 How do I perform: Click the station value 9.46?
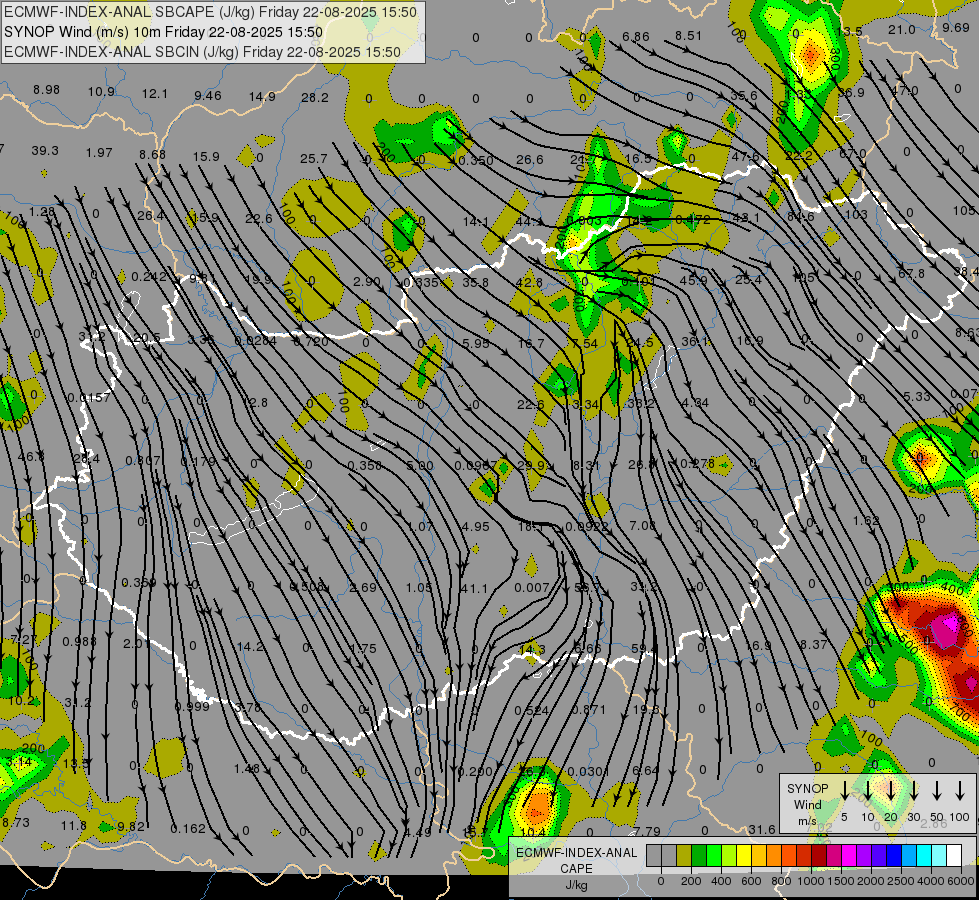point(208,96)
